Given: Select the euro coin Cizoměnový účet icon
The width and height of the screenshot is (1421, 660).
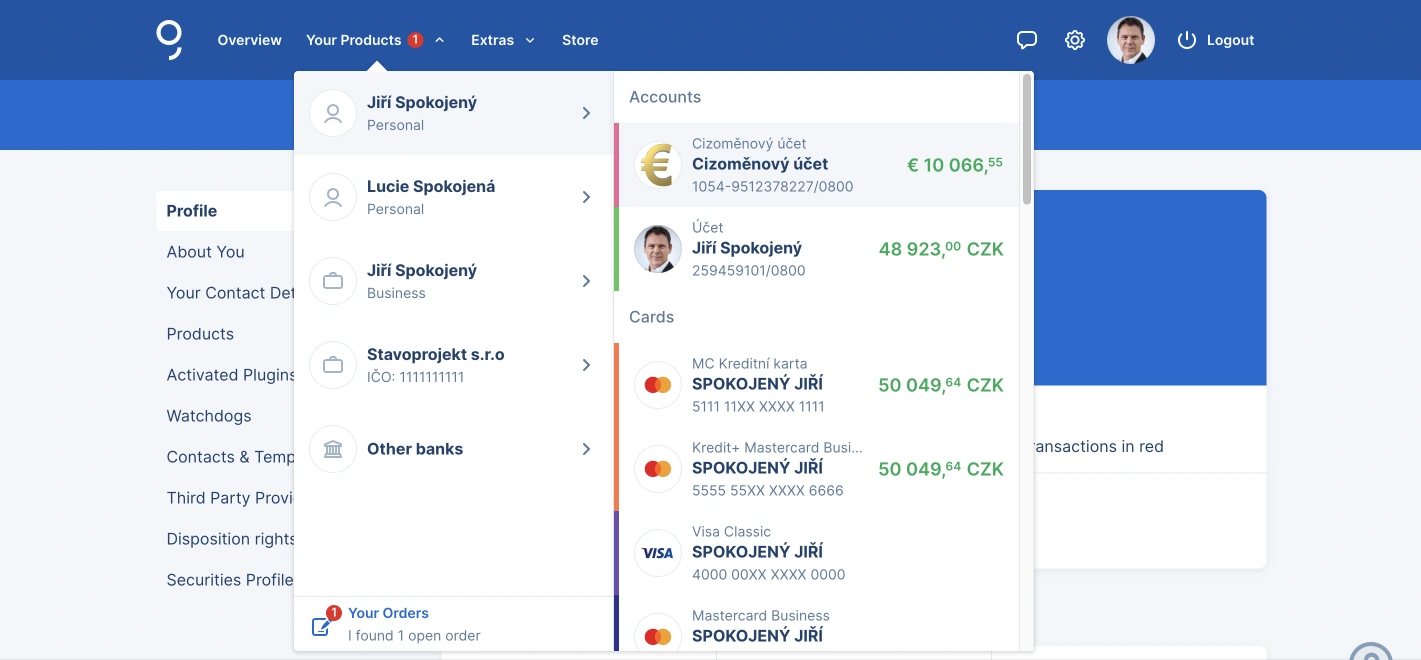Looking at the screenshot, I should point(657,165).
